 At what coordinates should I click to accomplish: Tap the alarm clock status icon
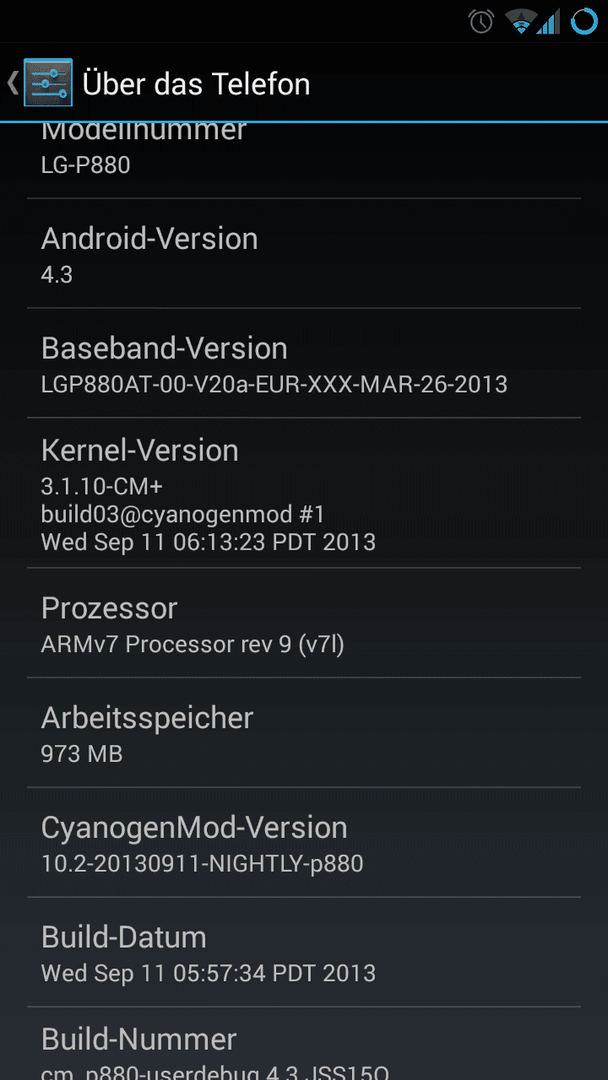[x=481, y=21]
